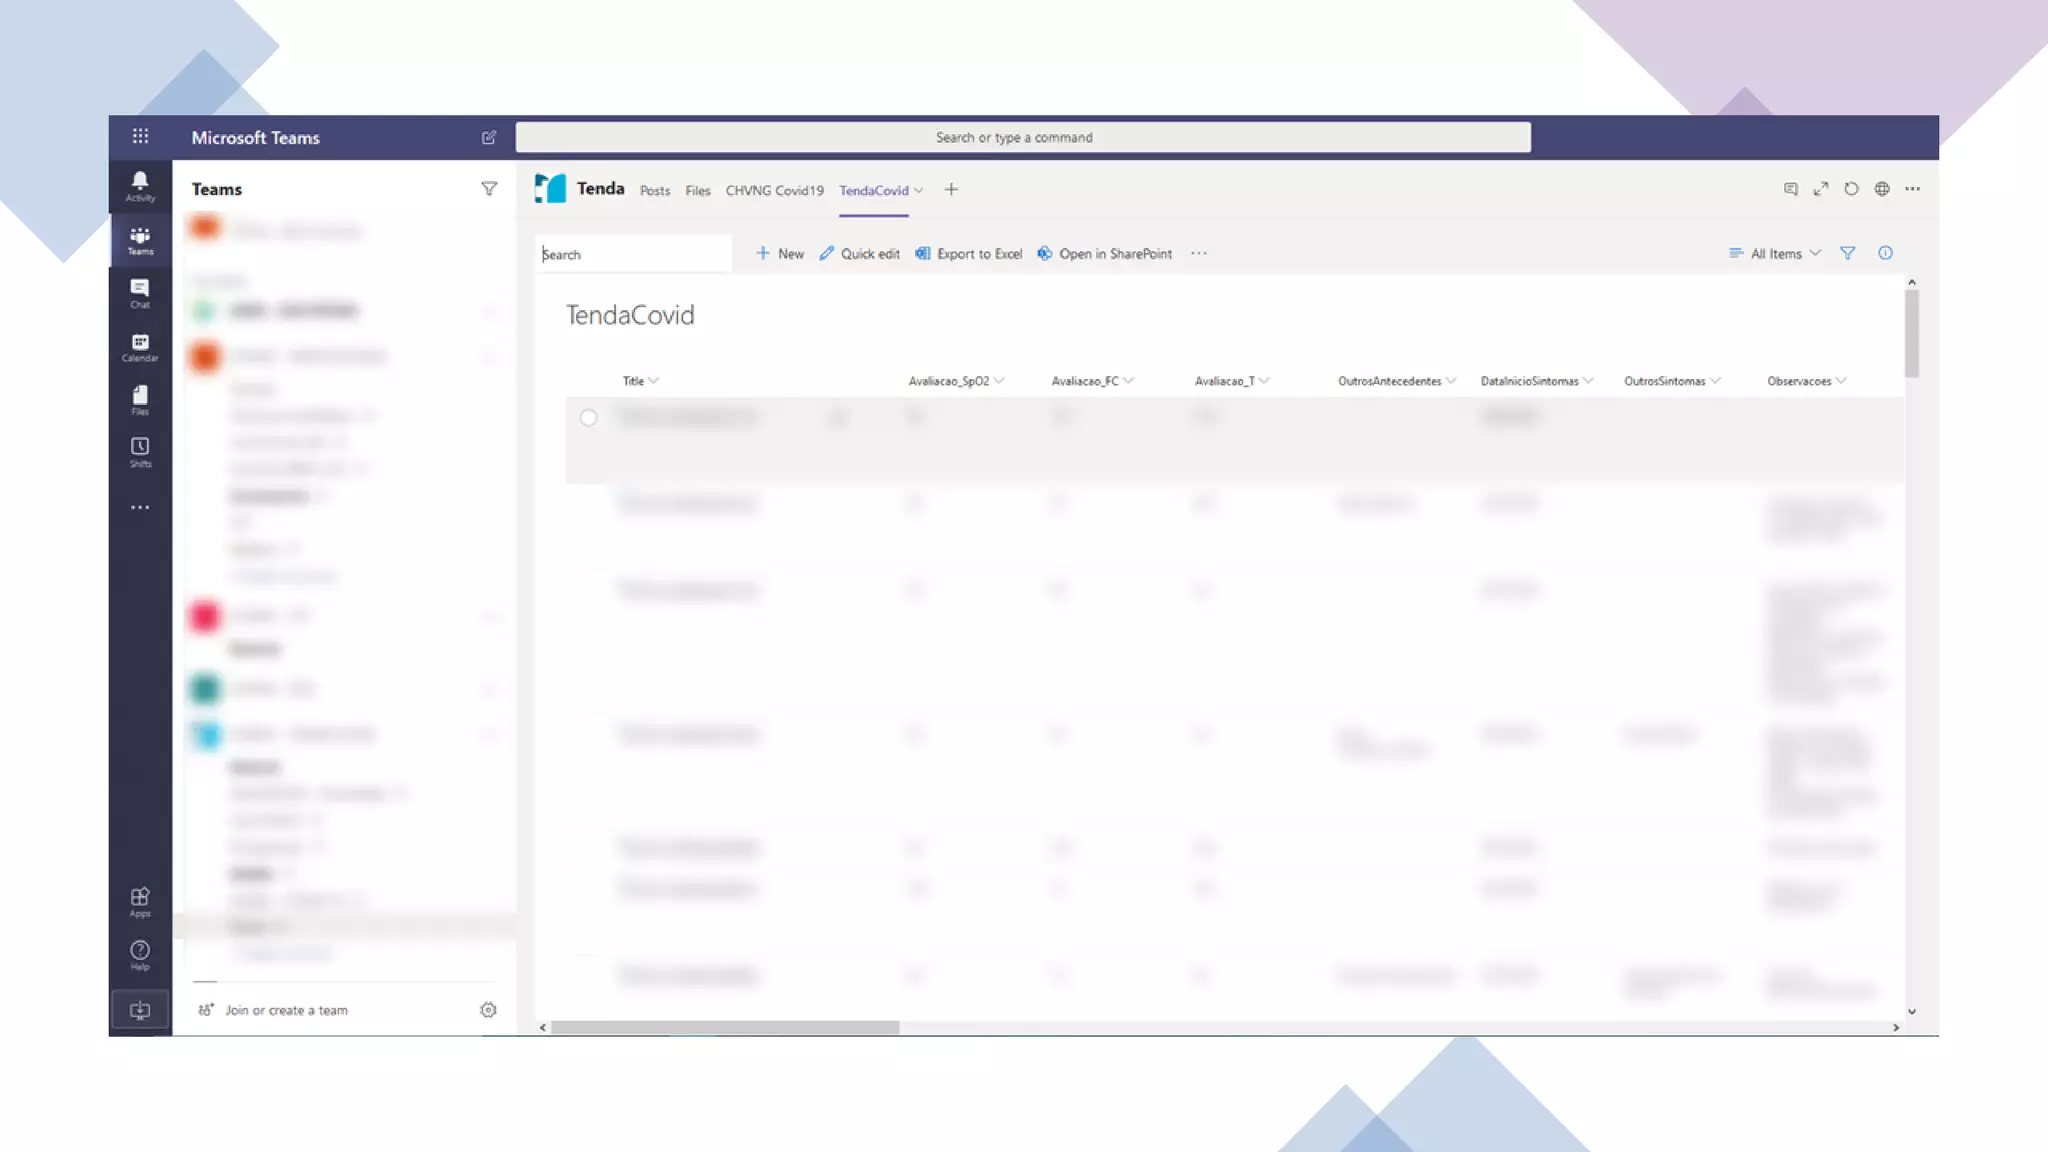This screenshot has width=2048, height=1152.
Task: Open manage teams settings gear
Action: [x=488, y=1010]
